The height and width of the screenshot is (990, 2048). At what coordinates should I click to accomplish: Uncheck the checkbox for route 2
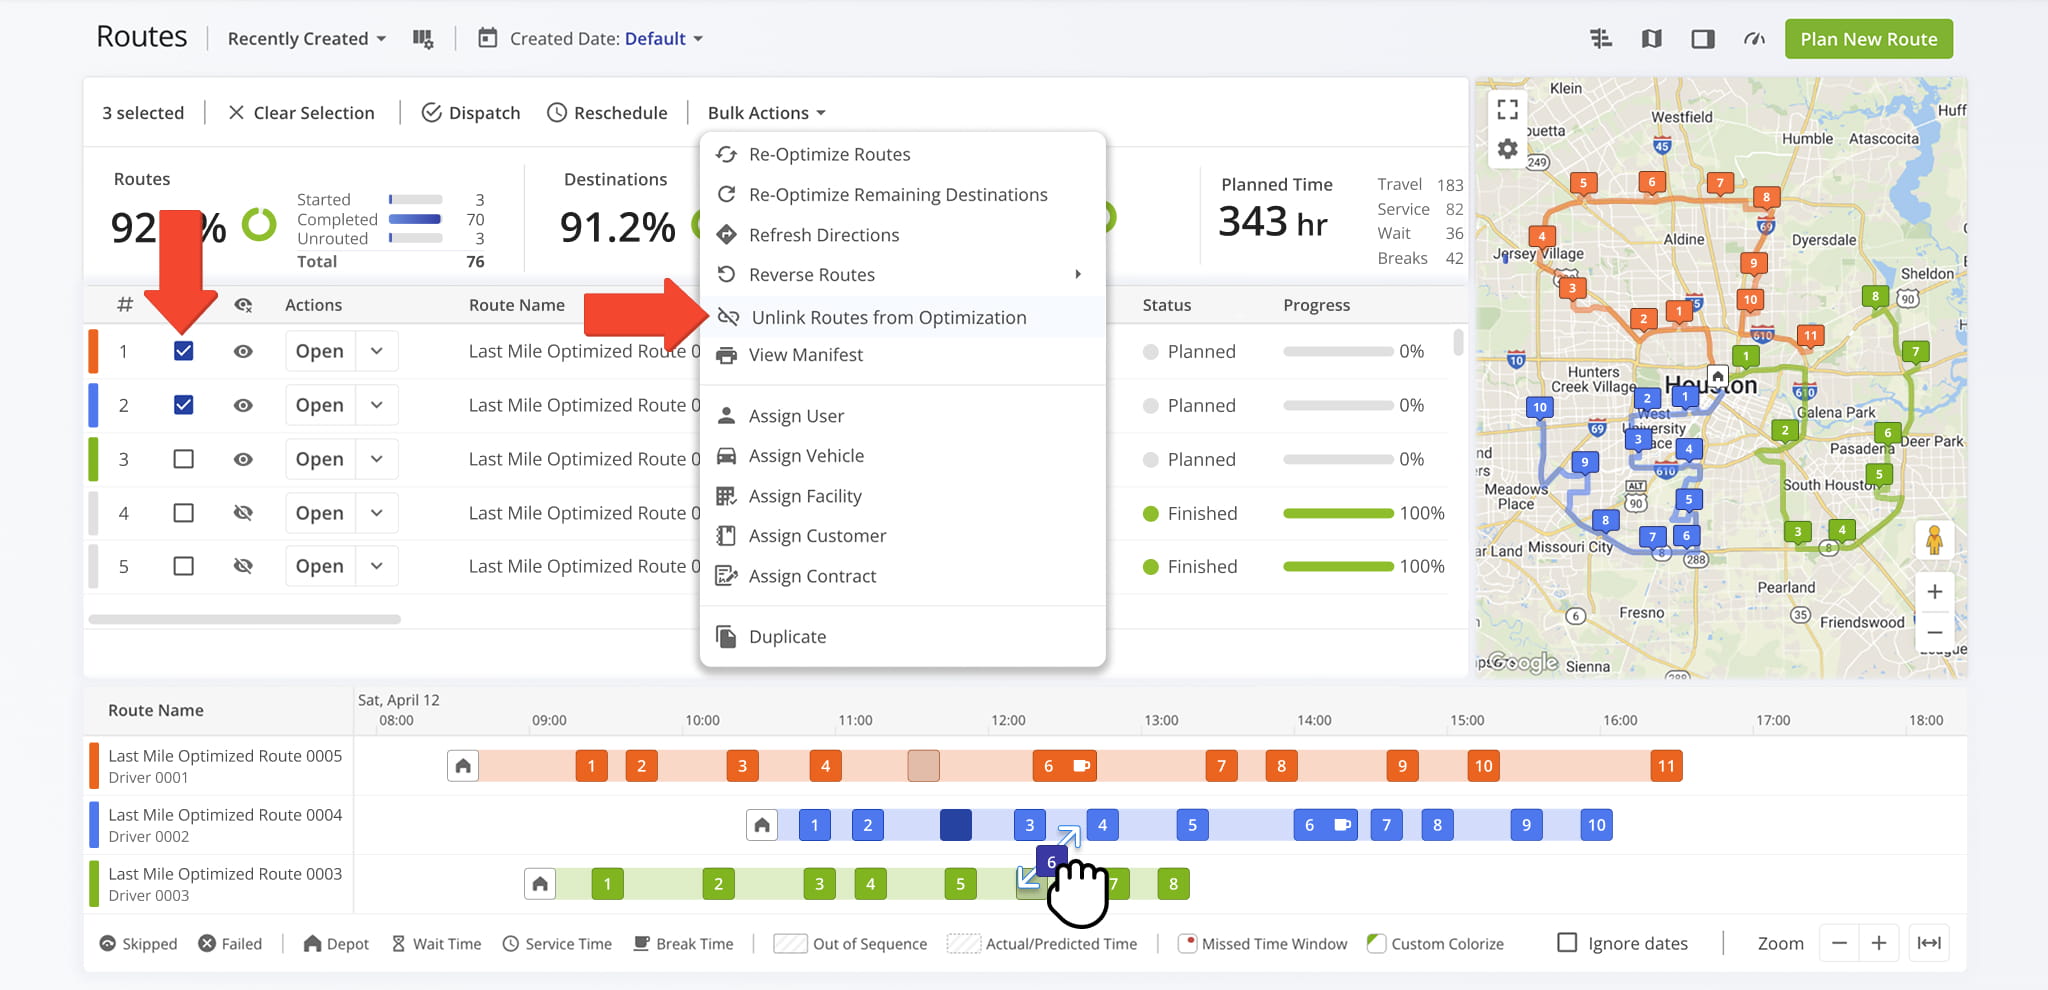183,405
